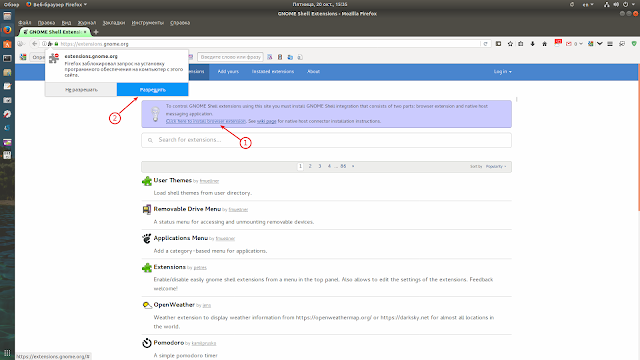Open the sidebar square icon left of star

[498, 44]
